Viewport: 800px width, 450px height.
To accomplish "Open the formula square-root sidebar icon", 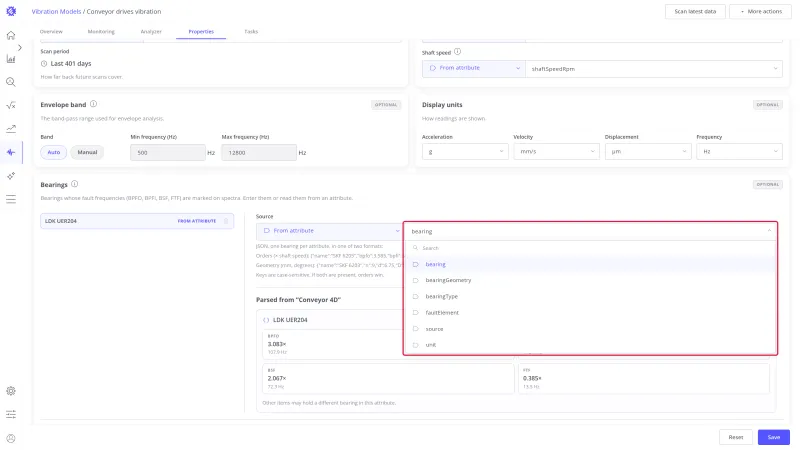I will [11, 105].
